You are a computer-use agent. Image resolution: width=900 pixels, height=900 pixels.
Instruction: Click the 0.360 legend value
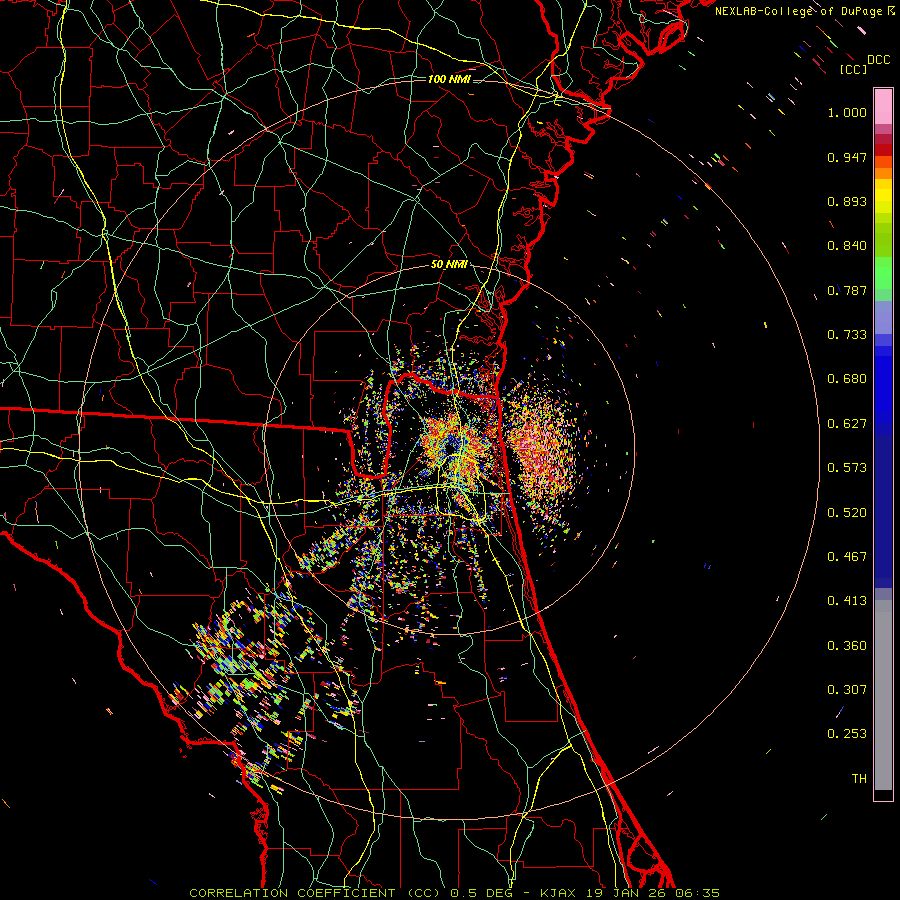[847, 646]
